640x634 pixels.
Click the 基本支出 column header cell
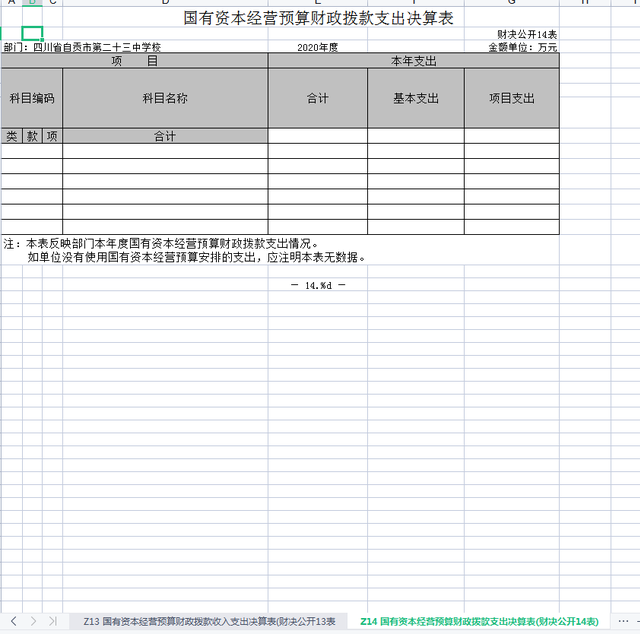(x=415, y=98)
